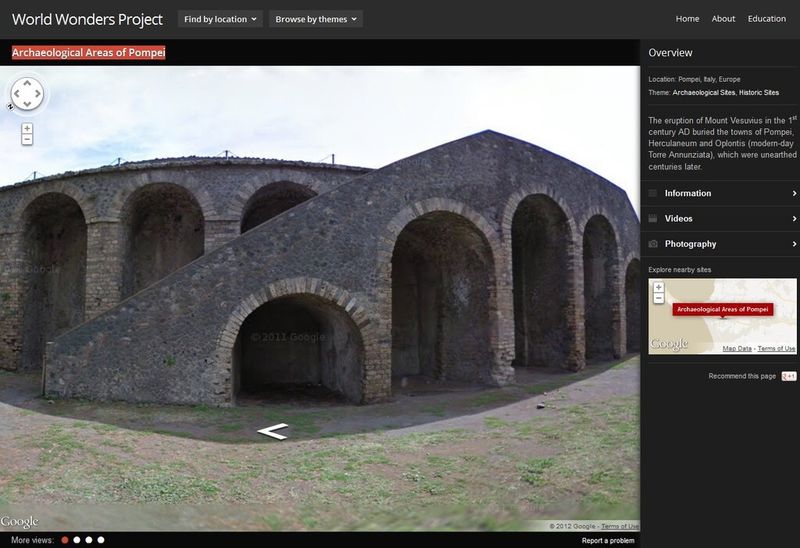The image size is (800, 548).
Task: Click Report a problem link
Action: [x=608, y=540]
